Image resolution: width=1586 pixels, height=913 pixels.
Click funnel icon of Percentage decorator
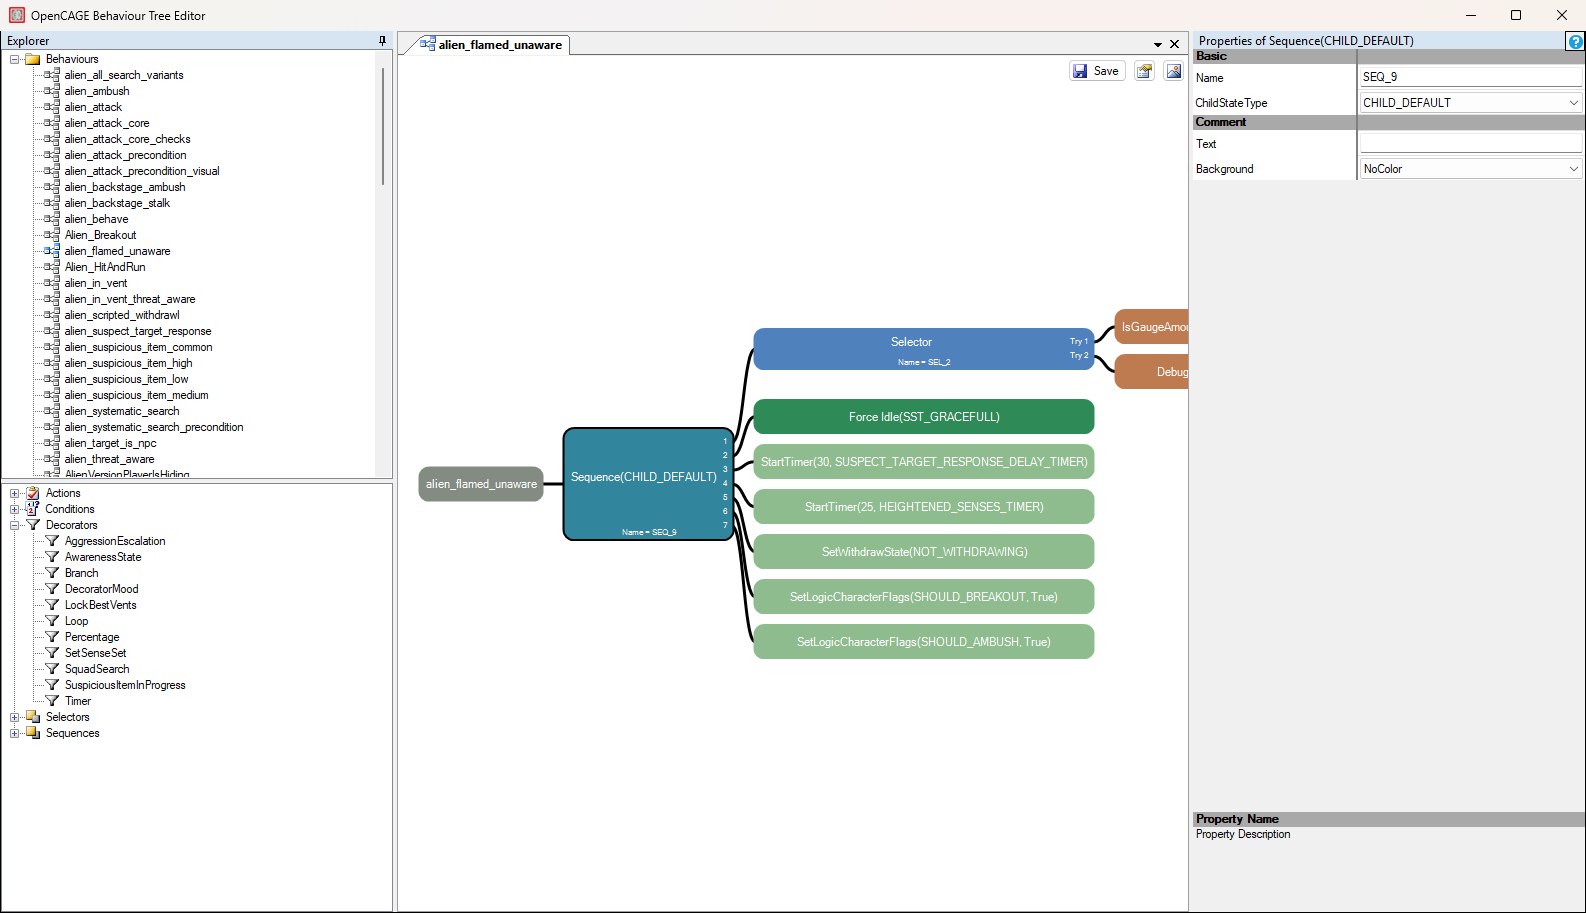coord(52,637)
